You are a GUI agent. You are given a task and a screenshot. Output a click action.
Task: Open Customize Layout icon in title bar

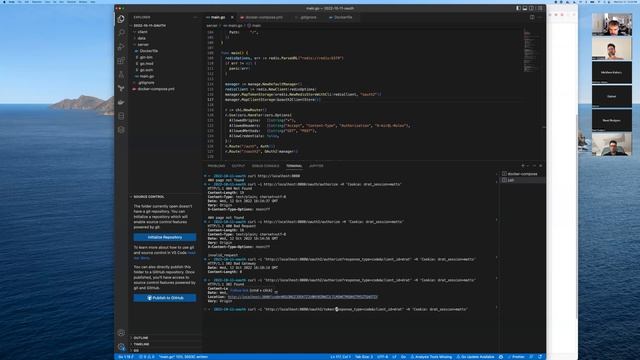[540, 8]
